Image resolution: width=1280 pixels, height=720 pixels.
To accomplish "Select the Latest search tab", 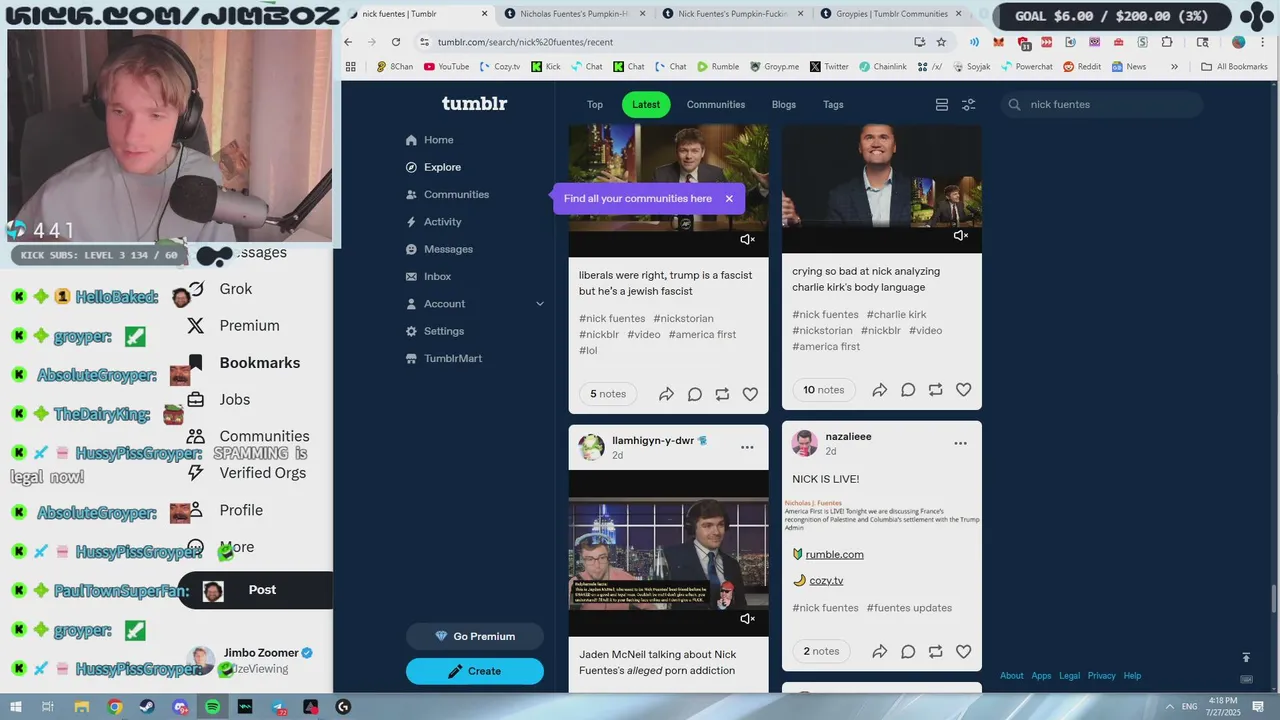I will click(646, 105).
